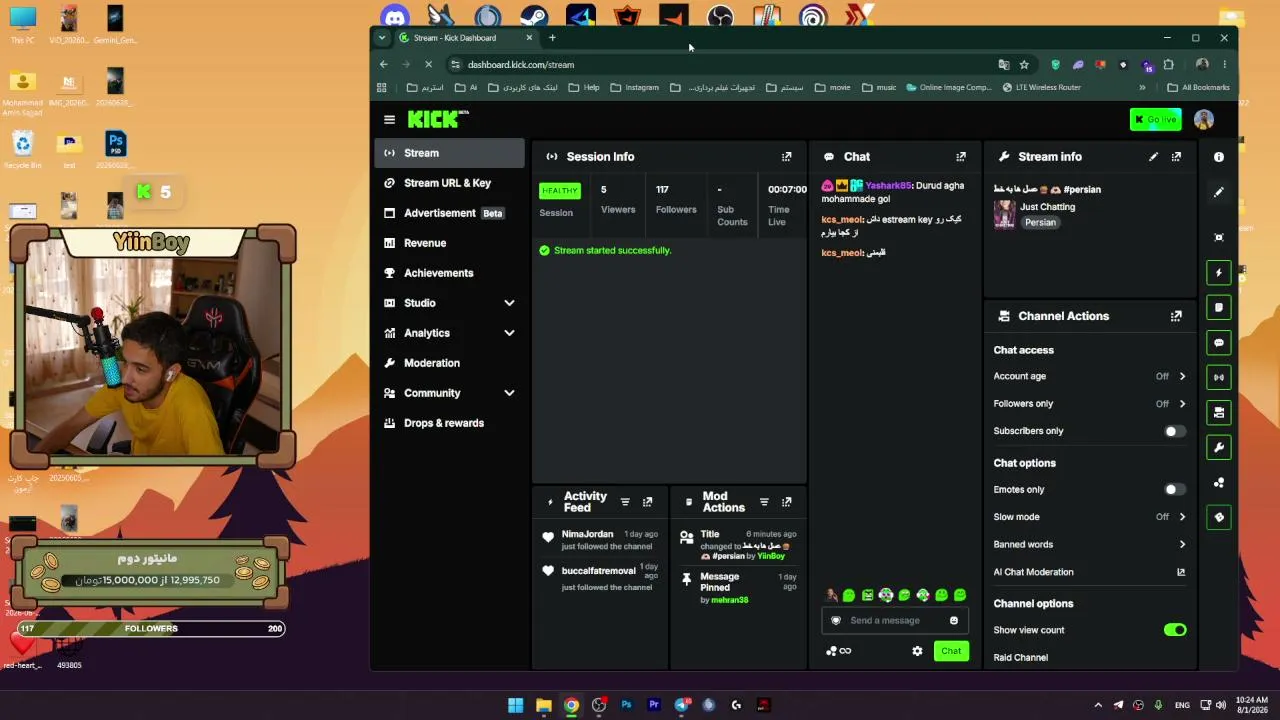Open File Explorer from the taskbar
This screenshot has width=1280, height=720.
point(543,705)
